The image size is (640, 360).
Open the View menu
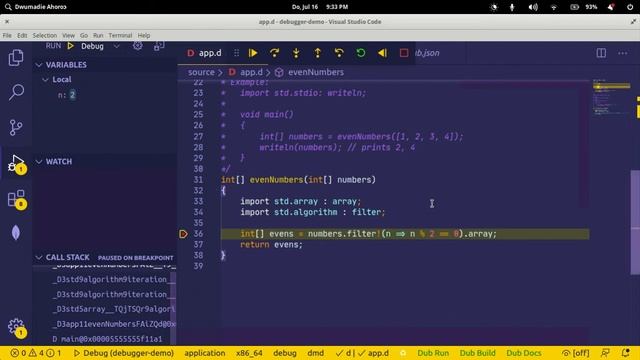(68, 36)
